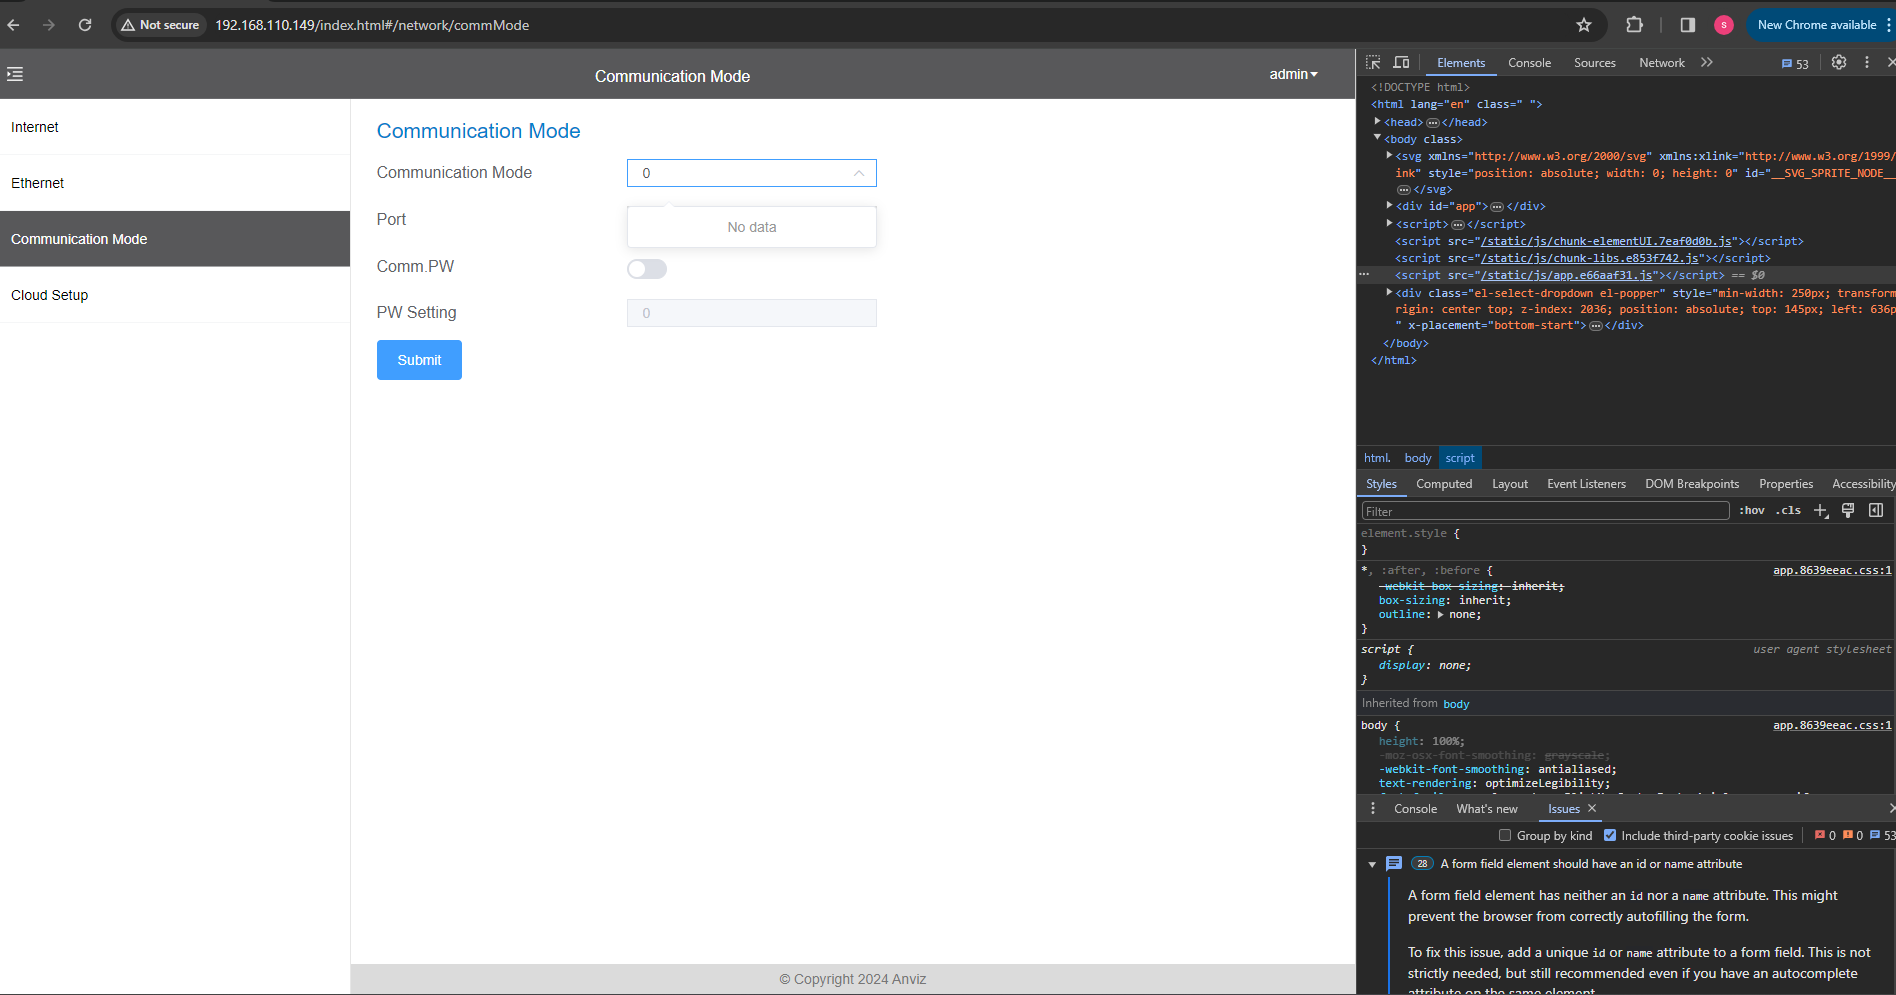Toggle the computed styles sidebar icon

tap(1876, 510)
